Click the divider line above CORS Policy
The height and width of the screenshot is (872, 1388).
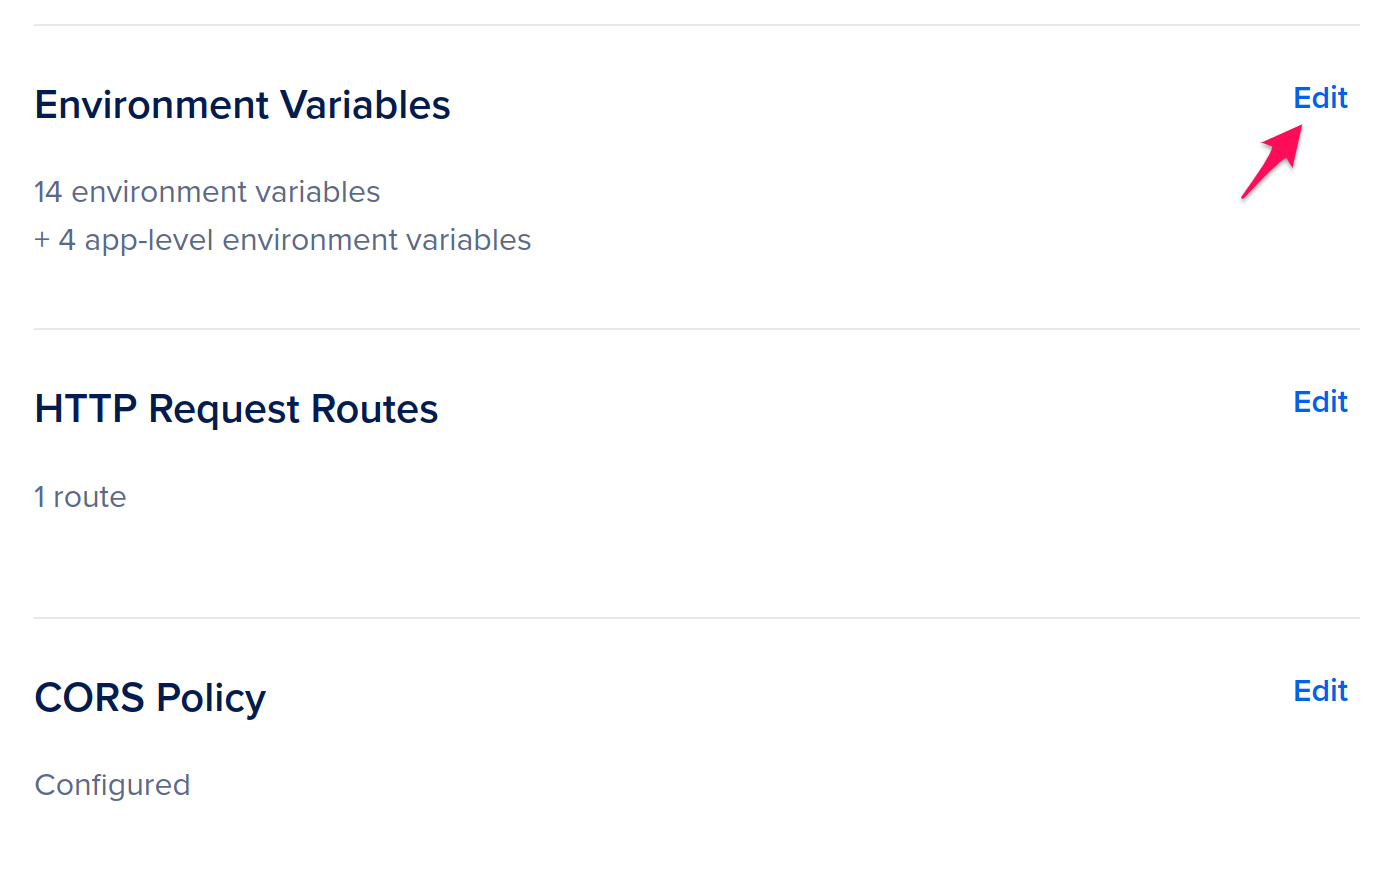tap(696, 618)
